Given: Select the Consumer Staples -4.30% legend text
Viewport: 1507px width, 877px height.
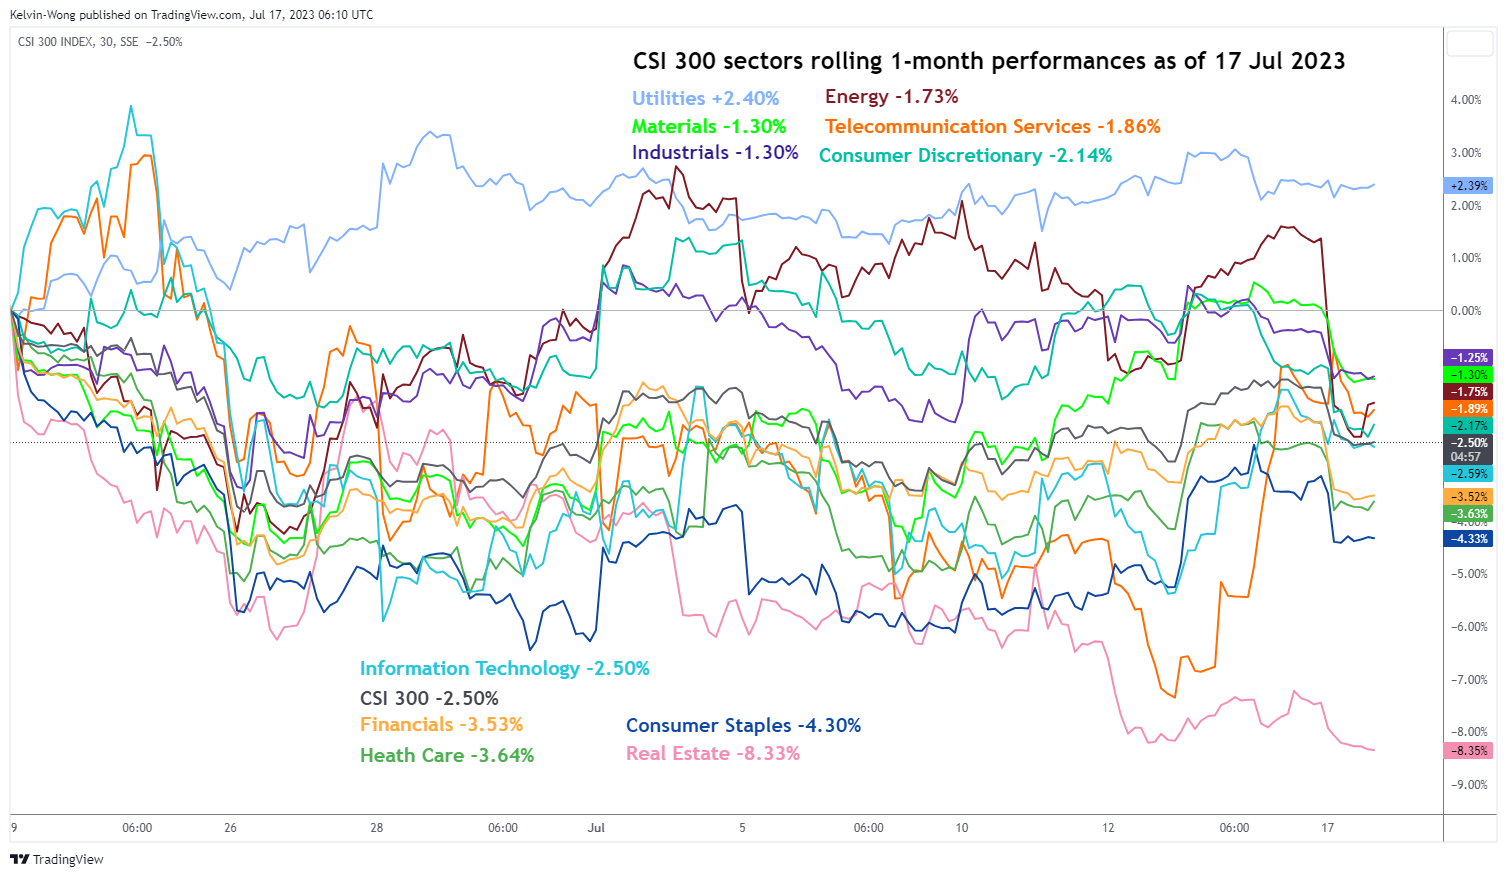Looking at the screenshot, I should (x=743, y=725).
